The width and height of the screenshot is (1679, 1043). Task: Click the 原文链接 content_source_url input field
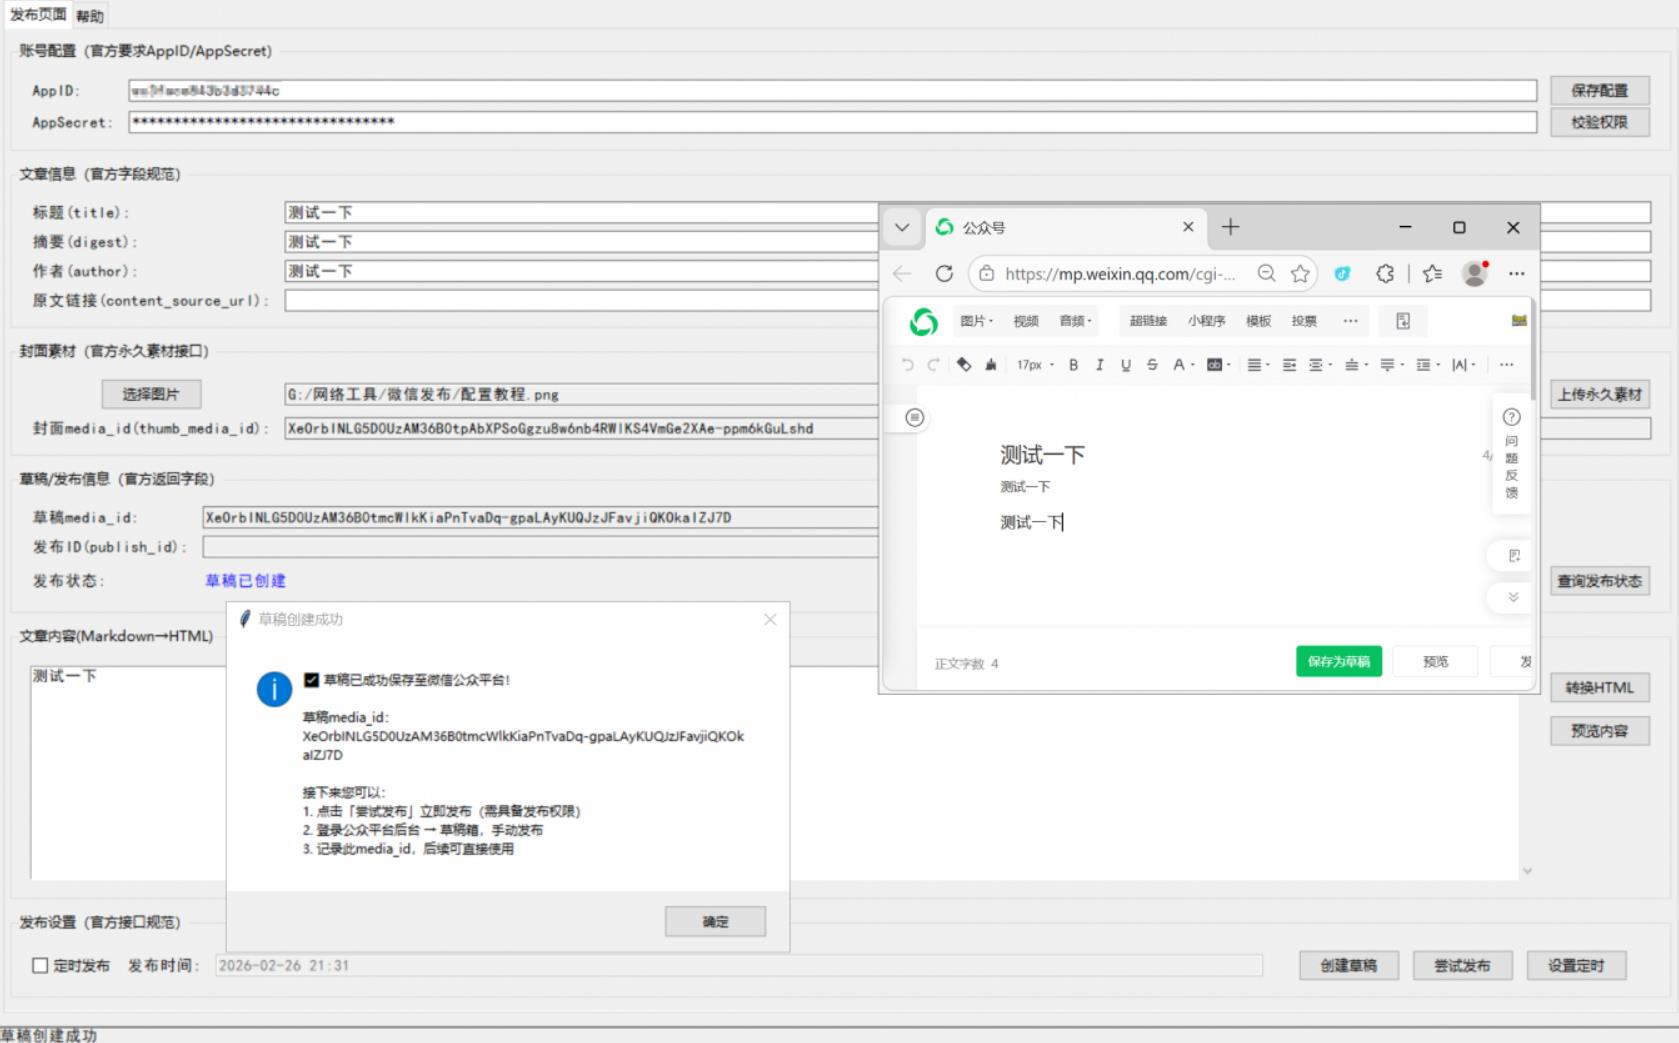[x=580, y=301]
